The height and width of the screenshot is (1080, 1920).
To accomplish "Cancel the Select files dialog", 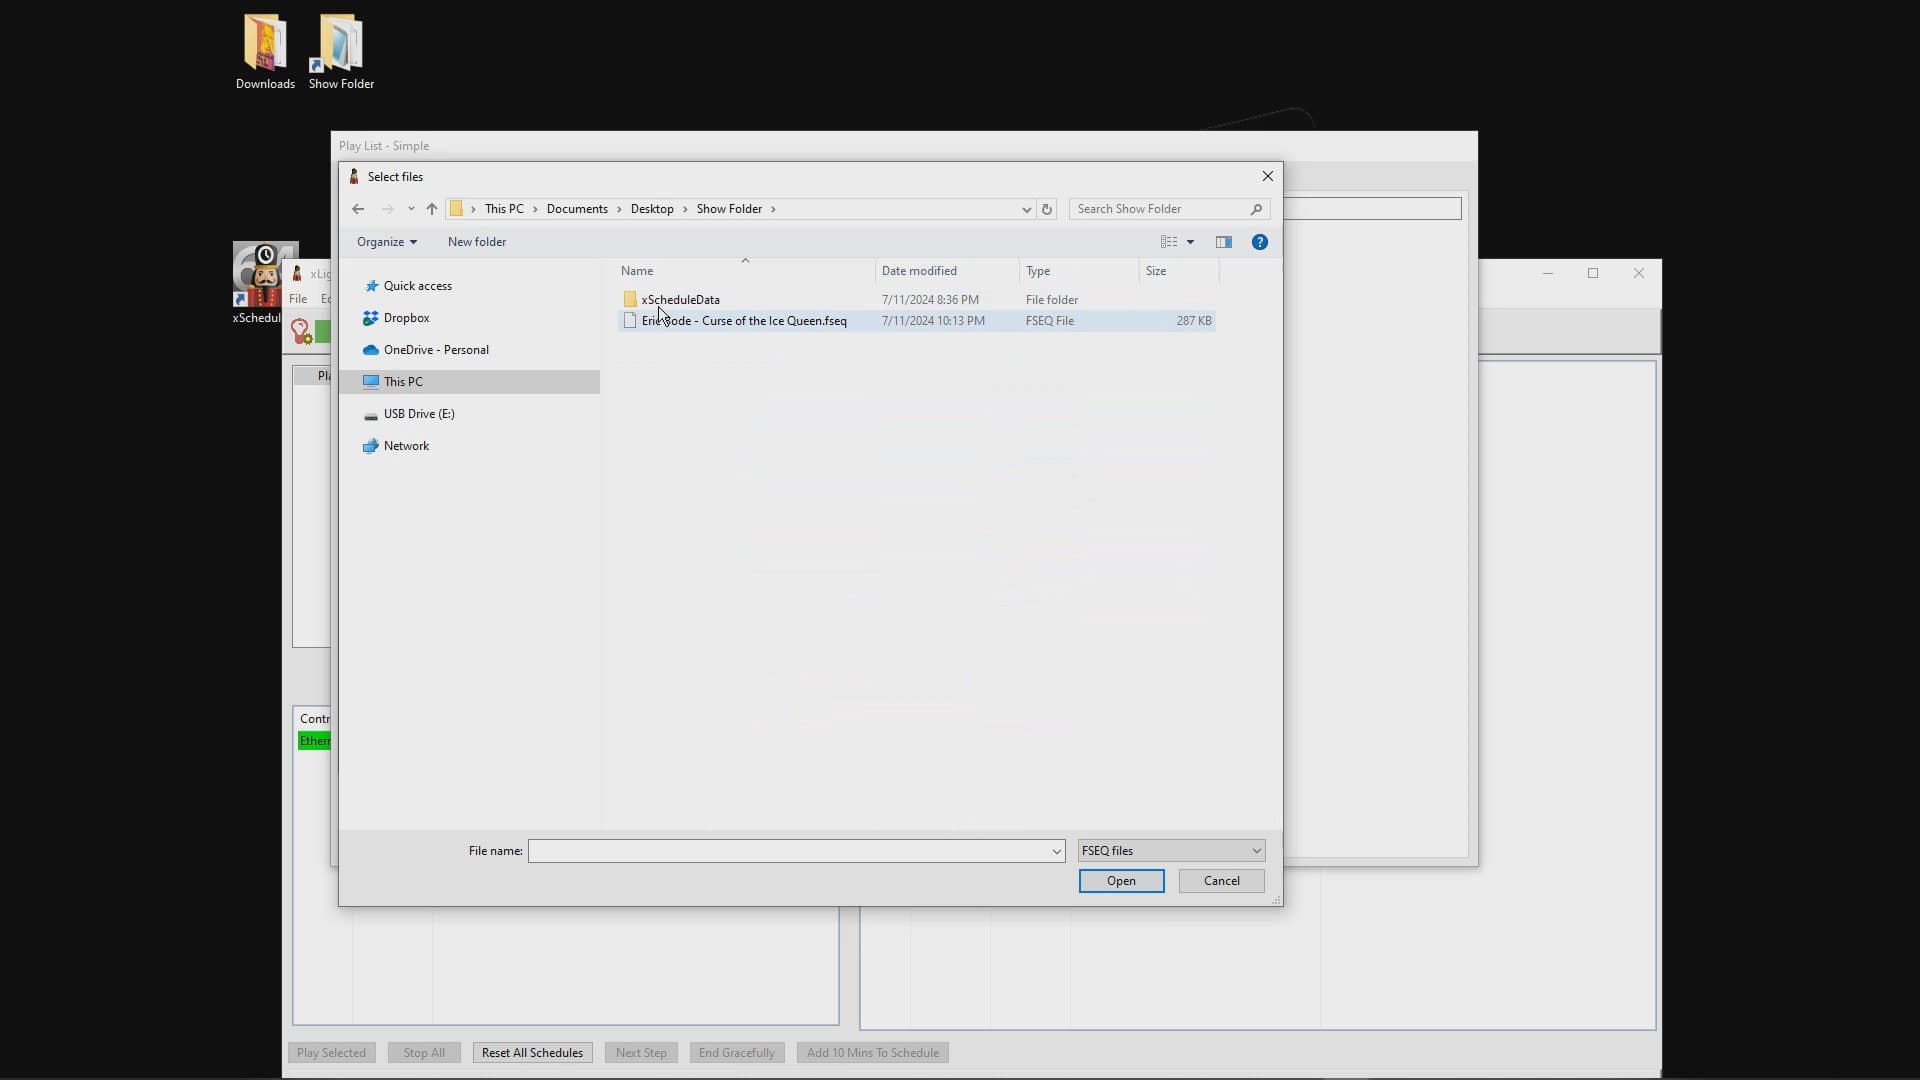I will click(x=1221, y=881).
